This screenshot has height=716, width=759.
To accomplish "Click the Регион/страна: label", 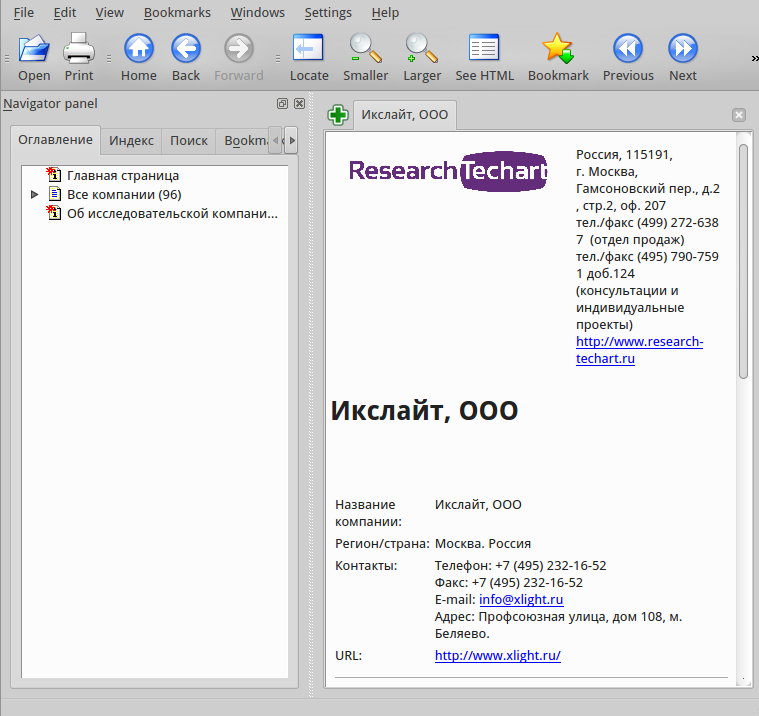I will (382, 544).
